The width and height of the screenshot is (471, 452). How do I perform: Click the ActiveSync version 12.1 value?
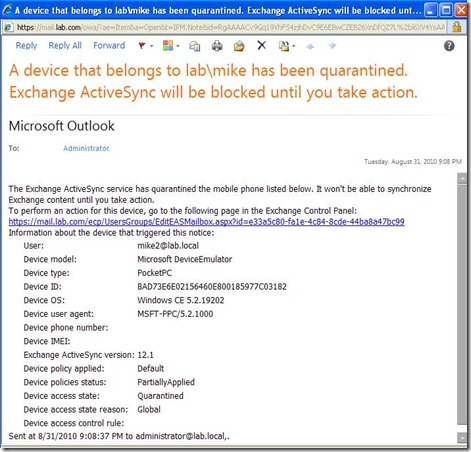[145, 355]
